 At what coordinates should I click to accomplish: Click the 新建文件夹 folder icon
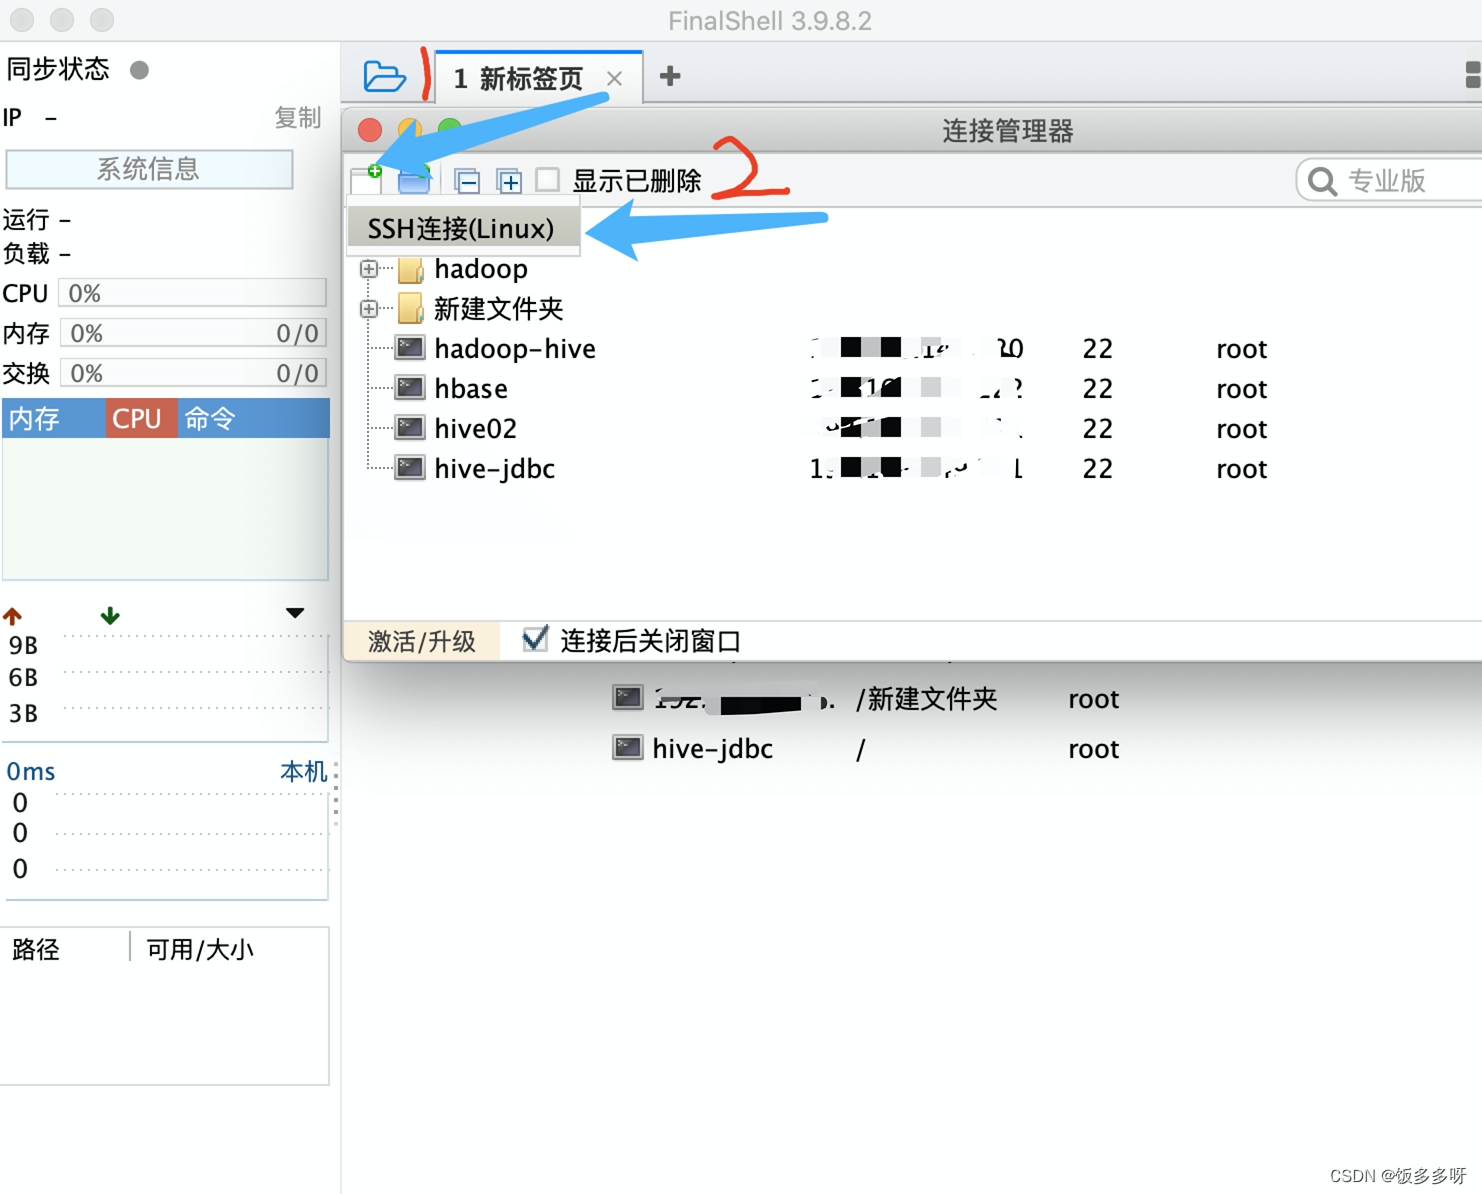point(411,309)
